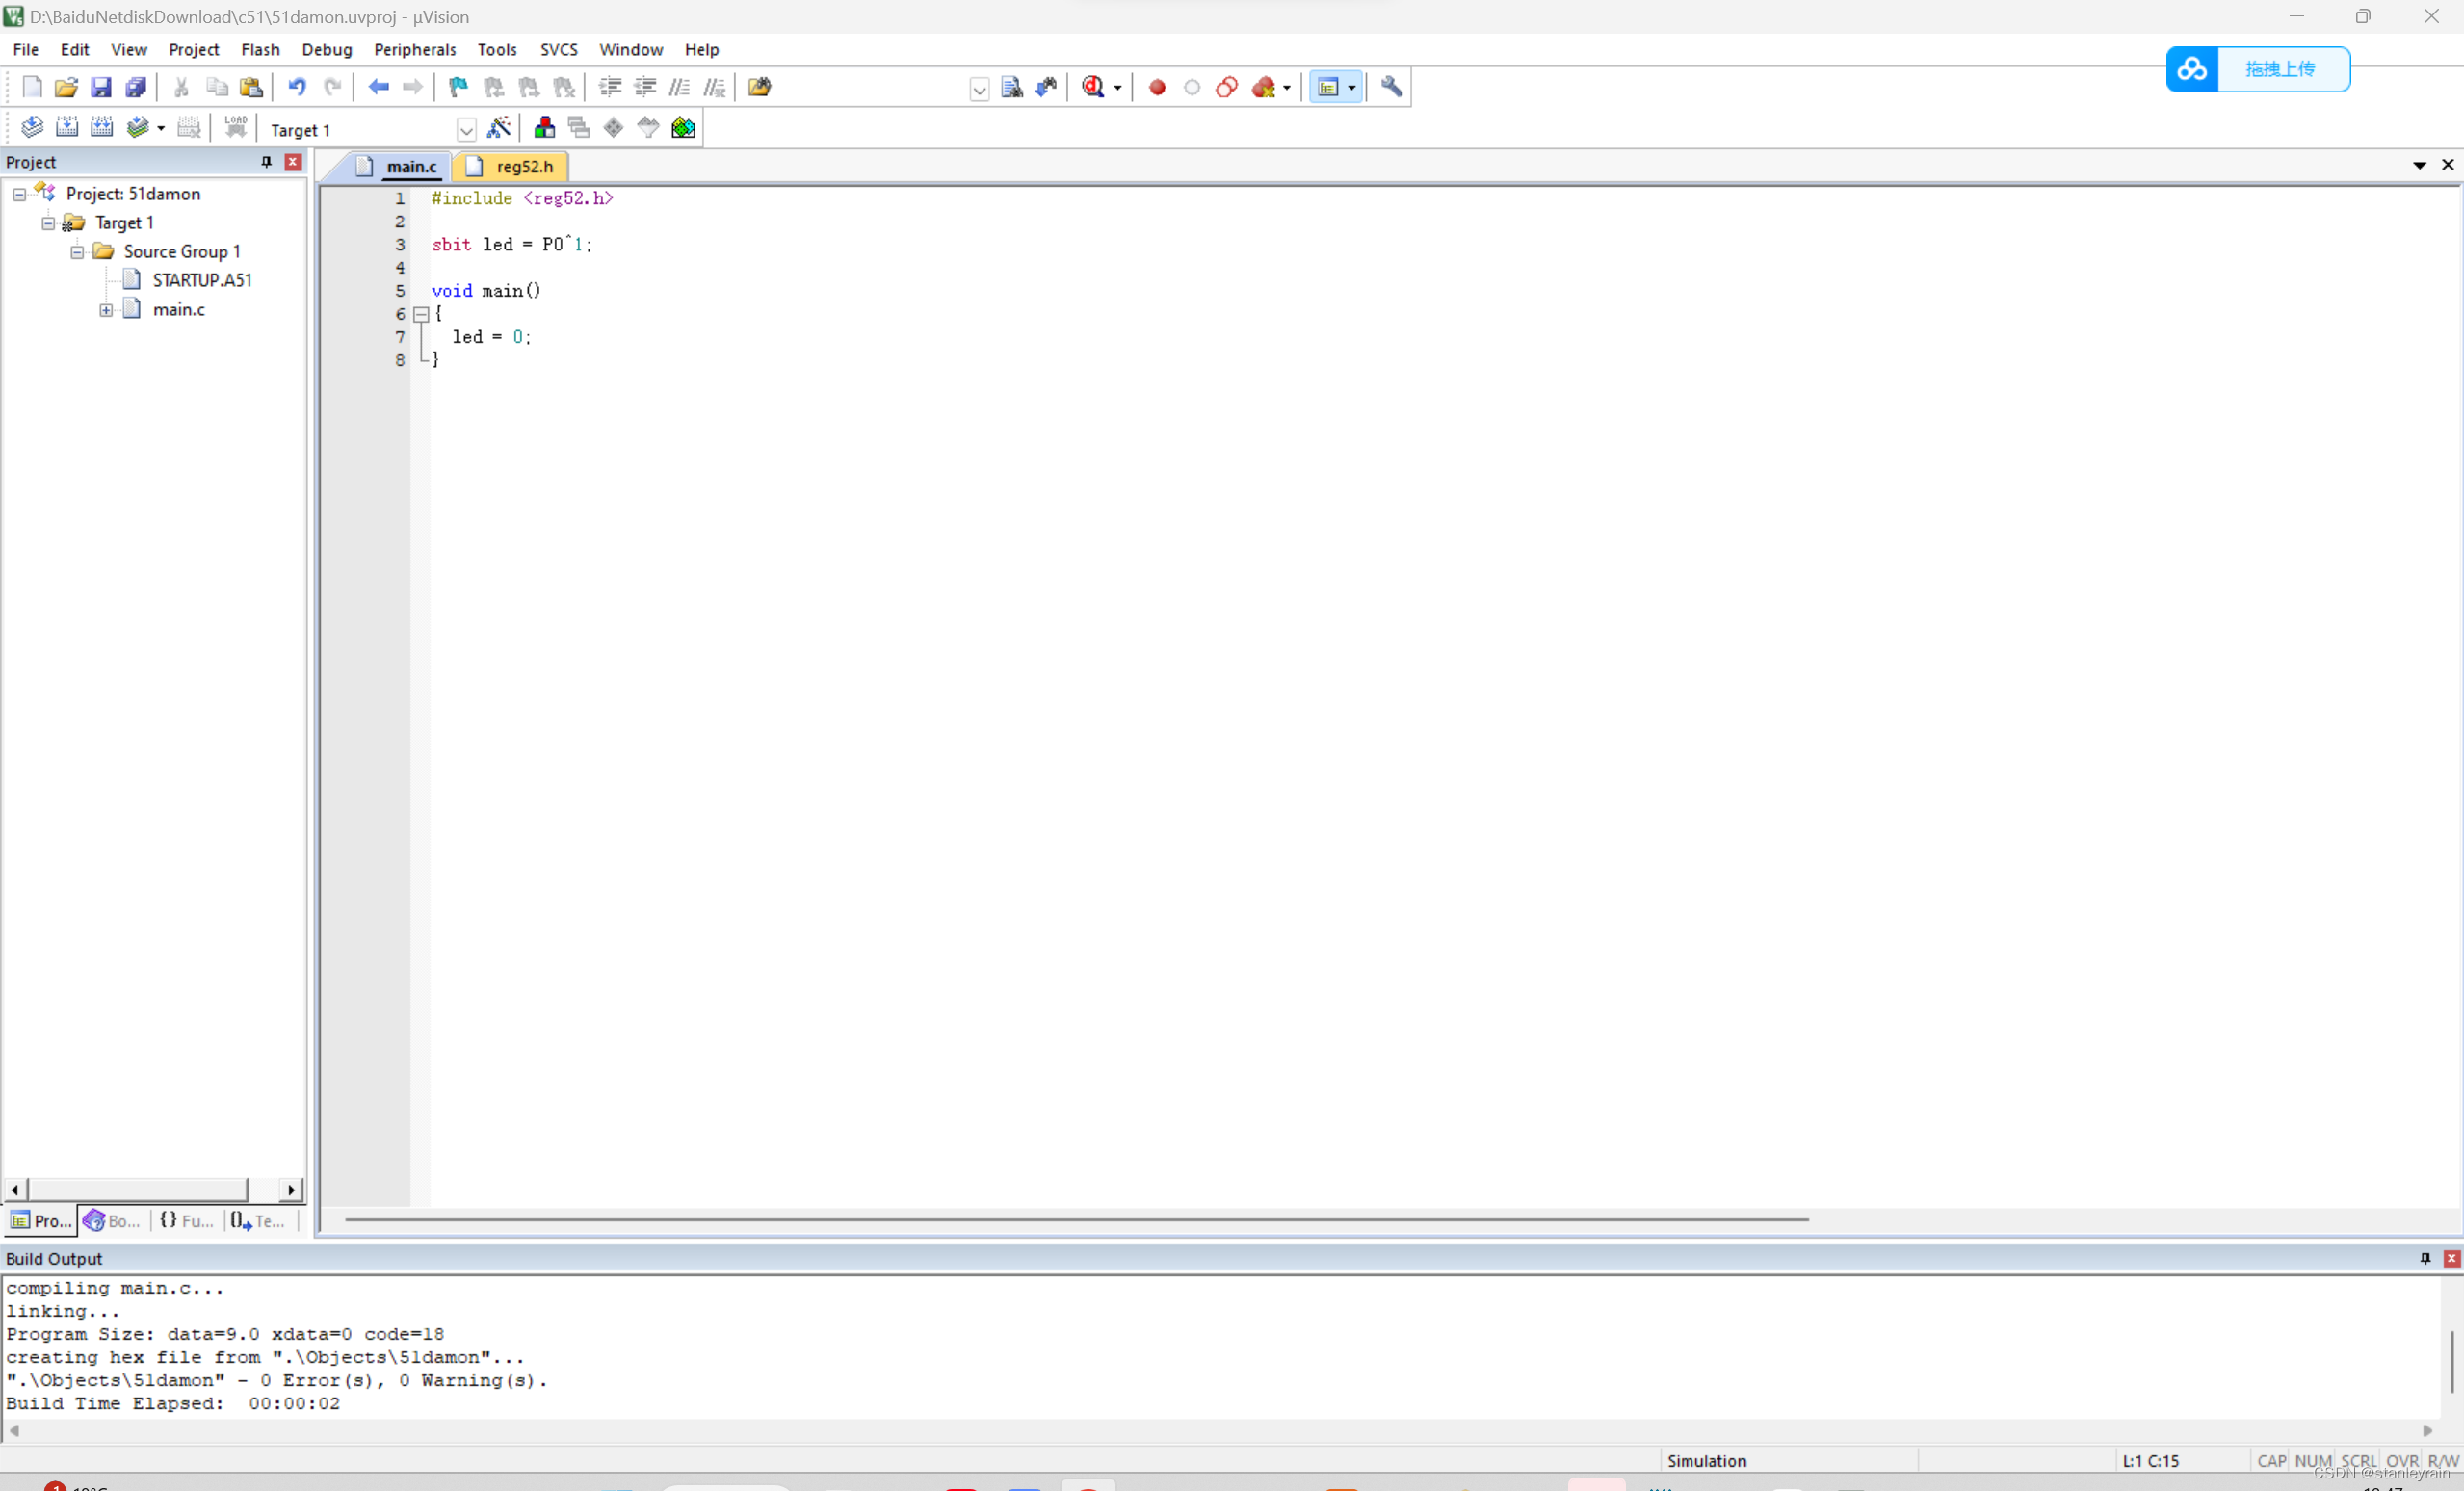Switch to reg52.h tab
The height and width of the screenshot is (1491, 2464).
pyautogui.click(x=523, y=167)
